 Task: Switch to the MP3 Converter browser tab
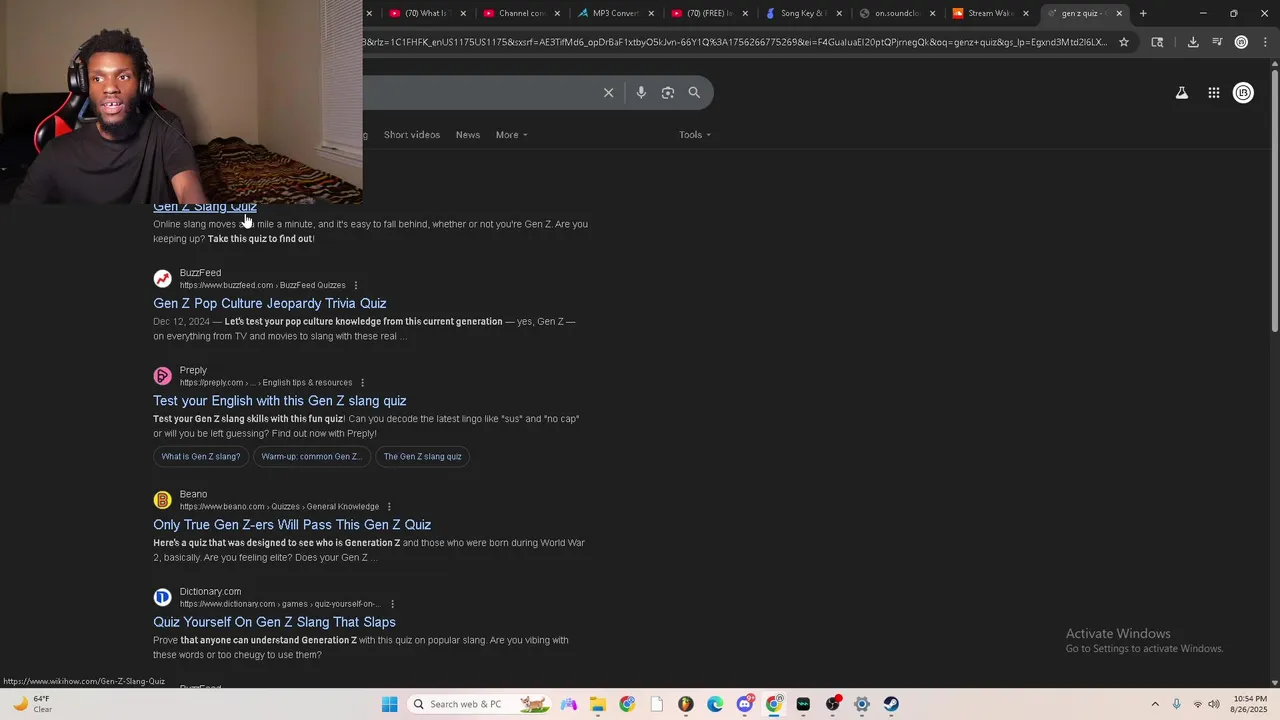point(614,13)
